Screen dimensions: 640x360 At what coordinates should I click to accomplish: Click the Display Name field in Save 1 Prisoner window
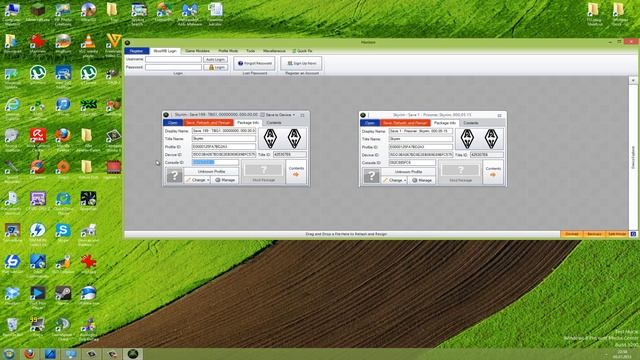point(421,131)
